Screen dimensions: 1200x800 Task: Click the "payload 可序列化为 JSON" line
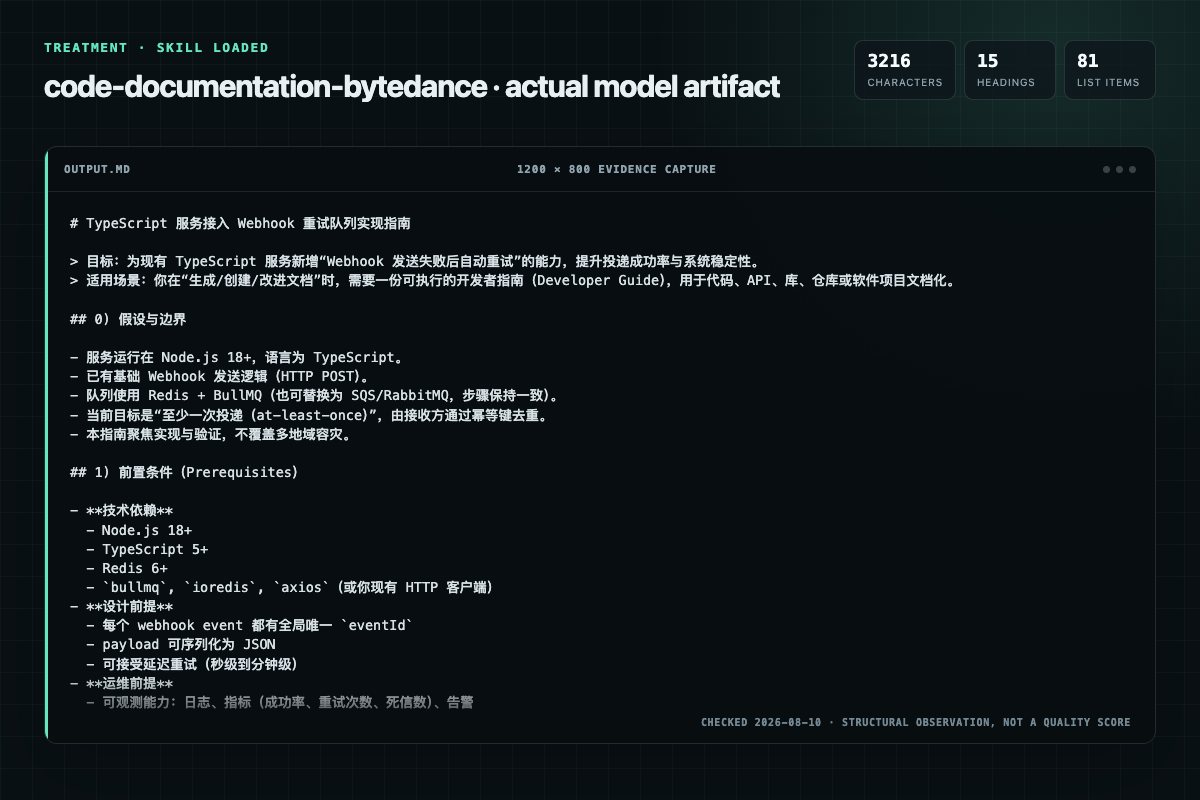[181, 645]
